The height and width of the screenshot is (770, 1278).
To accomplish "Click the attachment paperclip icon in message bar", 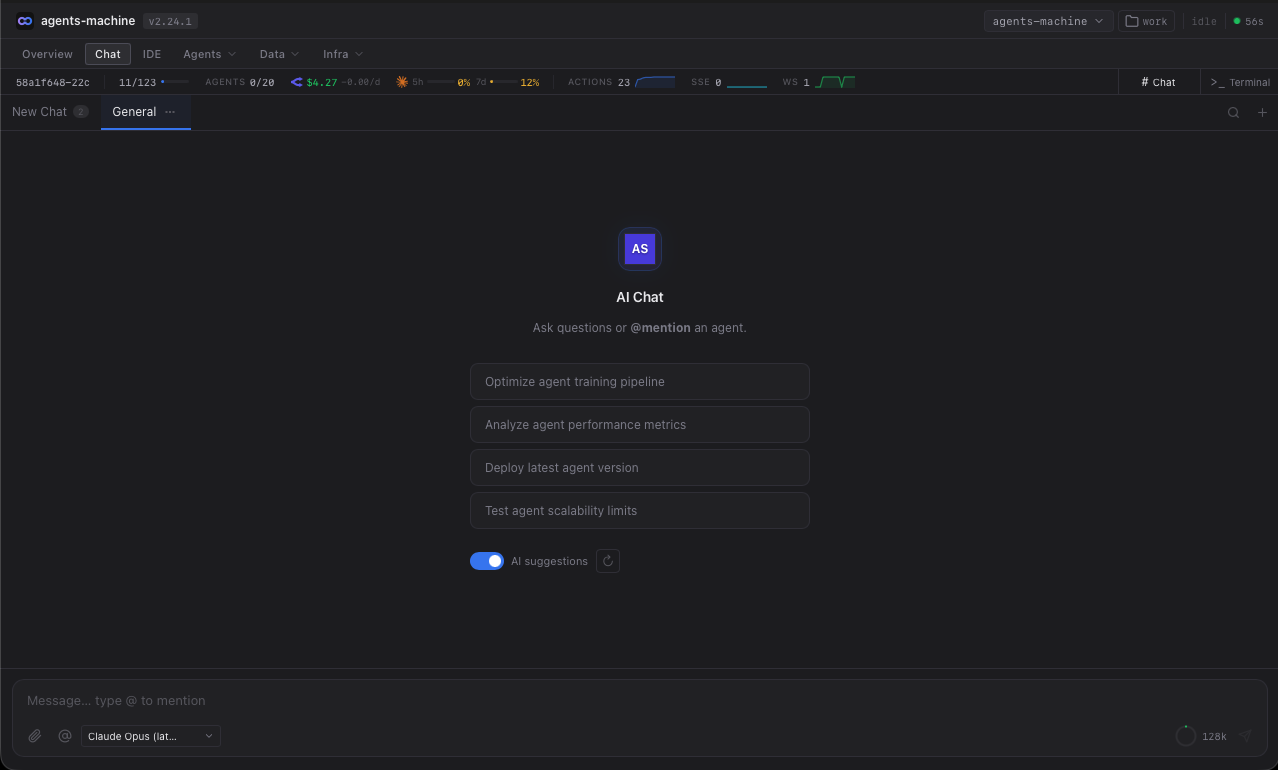I will tap(34, 735).
